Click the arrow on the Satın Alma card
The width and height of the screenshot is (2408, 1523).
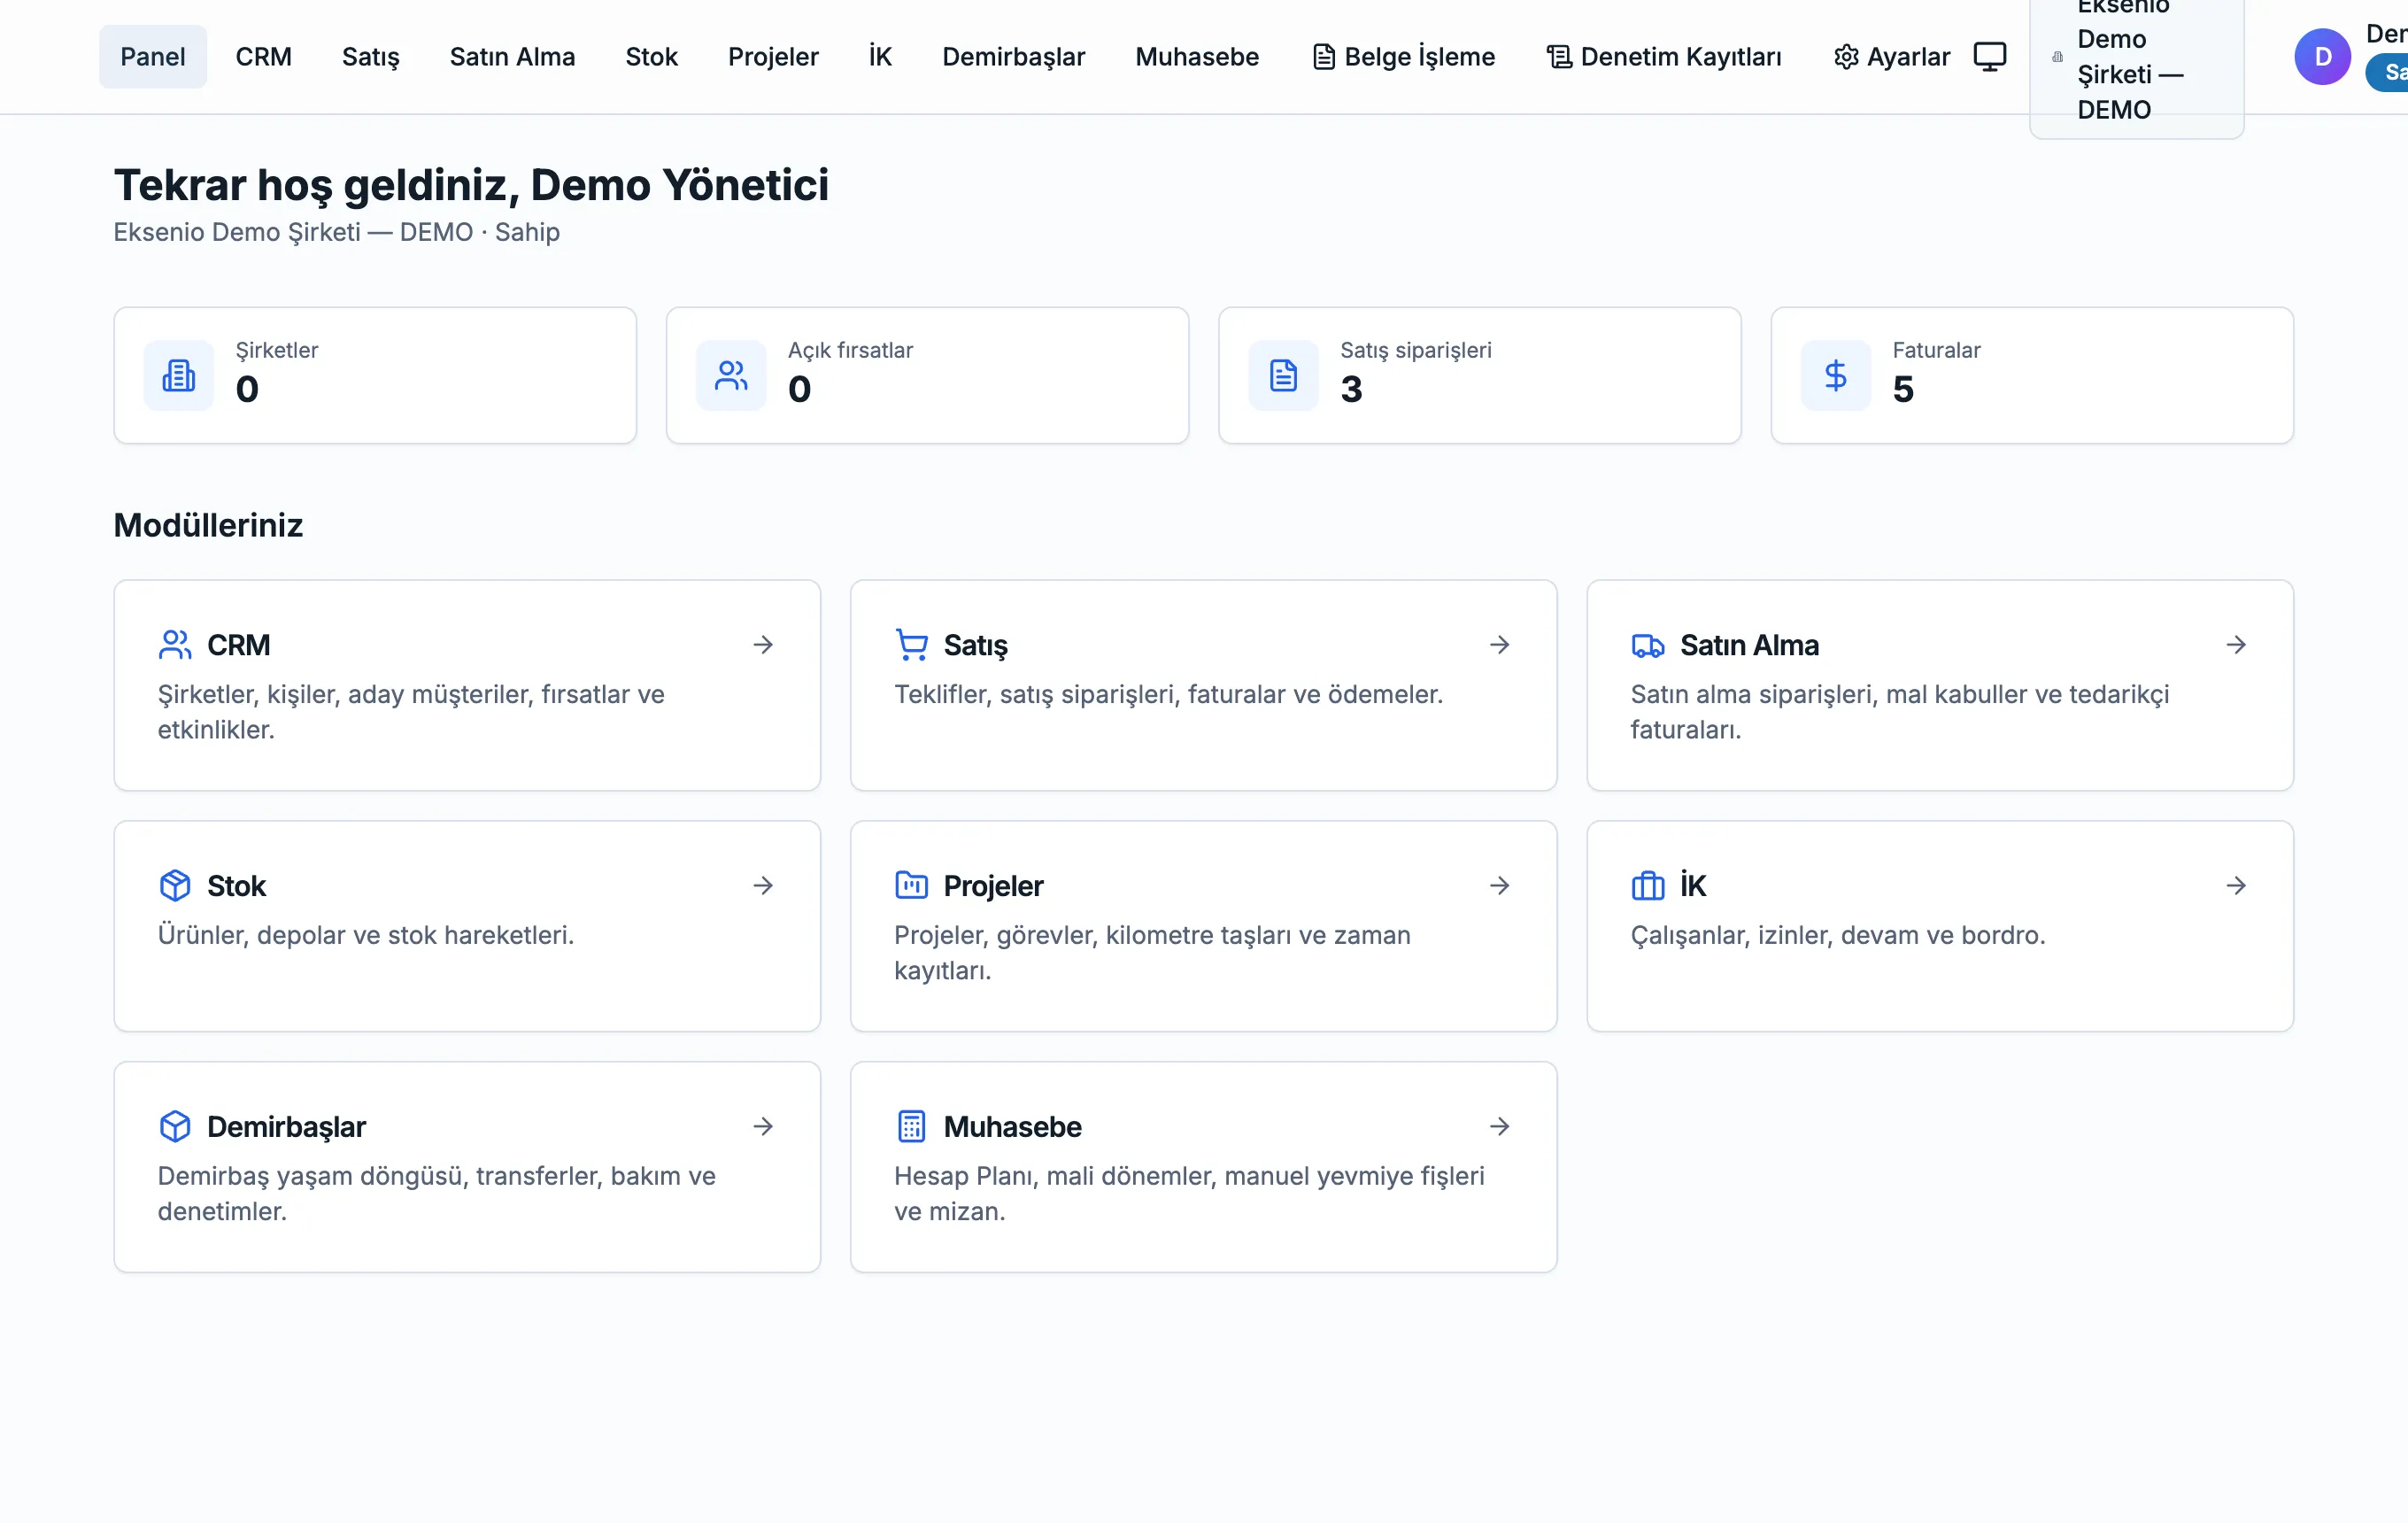click(x=2236, y=645)
